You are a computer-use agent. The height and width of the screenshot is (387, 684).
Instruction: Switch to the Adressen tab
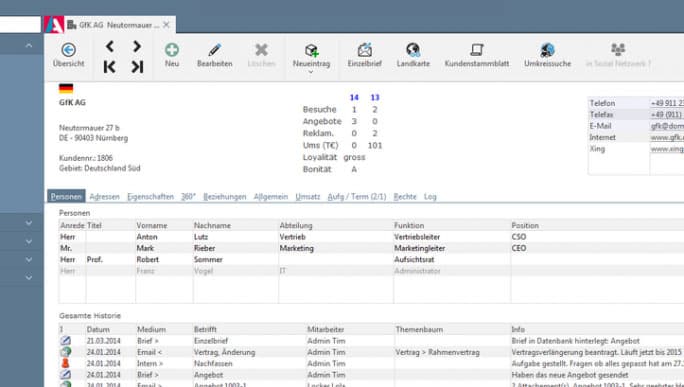(x=104, y=197)
